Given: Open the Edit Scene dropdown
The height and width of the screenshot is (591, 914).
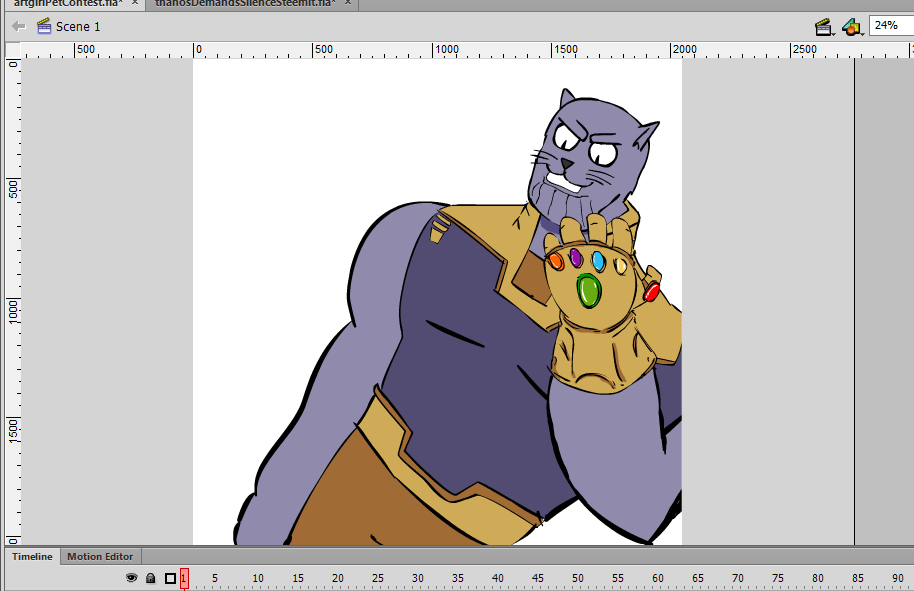Looking at the screenshot, I should pyautogui.click(x=824, y=27).
